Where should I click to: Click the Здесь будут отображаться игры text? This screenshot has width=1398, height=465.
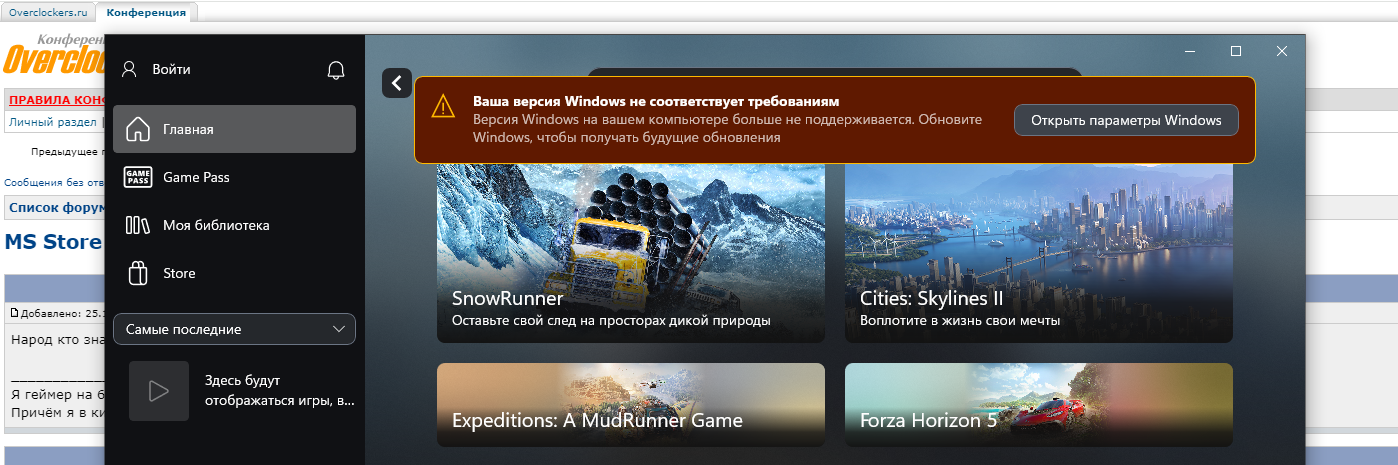click(x=280, y=391)
